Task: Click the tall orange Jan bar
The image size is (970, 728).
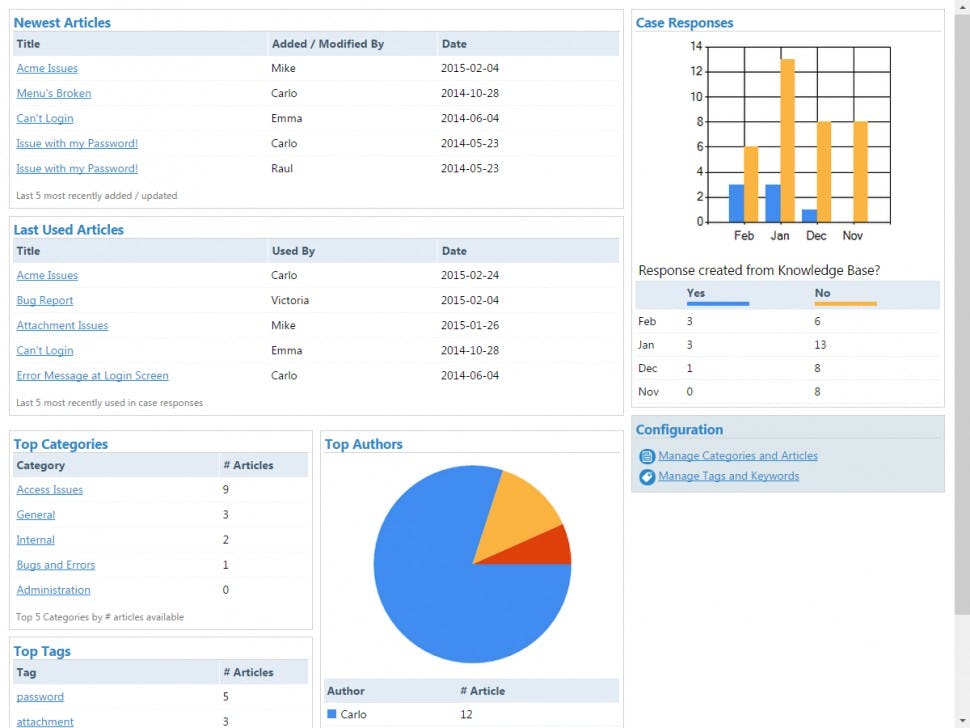Action: pyautogui.click(x=788, y=140)
